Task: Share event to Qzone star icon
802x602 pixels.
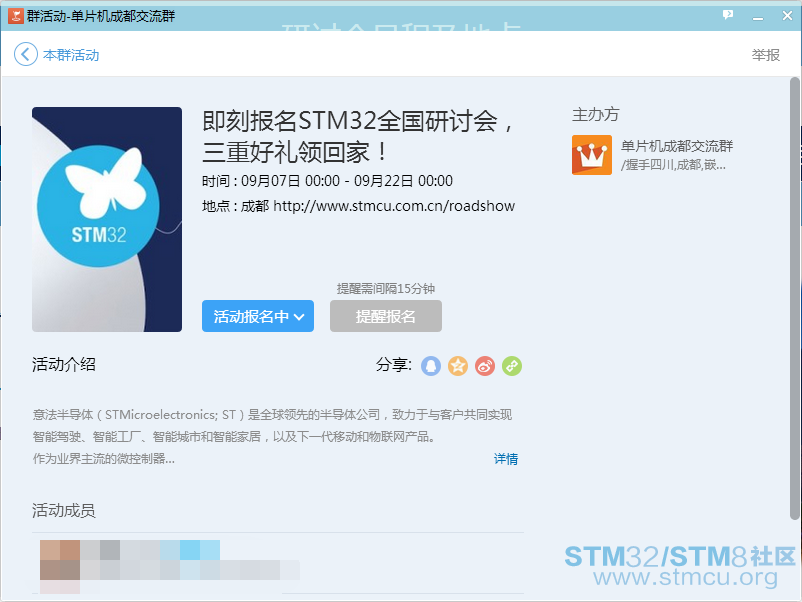Action: 458,366
